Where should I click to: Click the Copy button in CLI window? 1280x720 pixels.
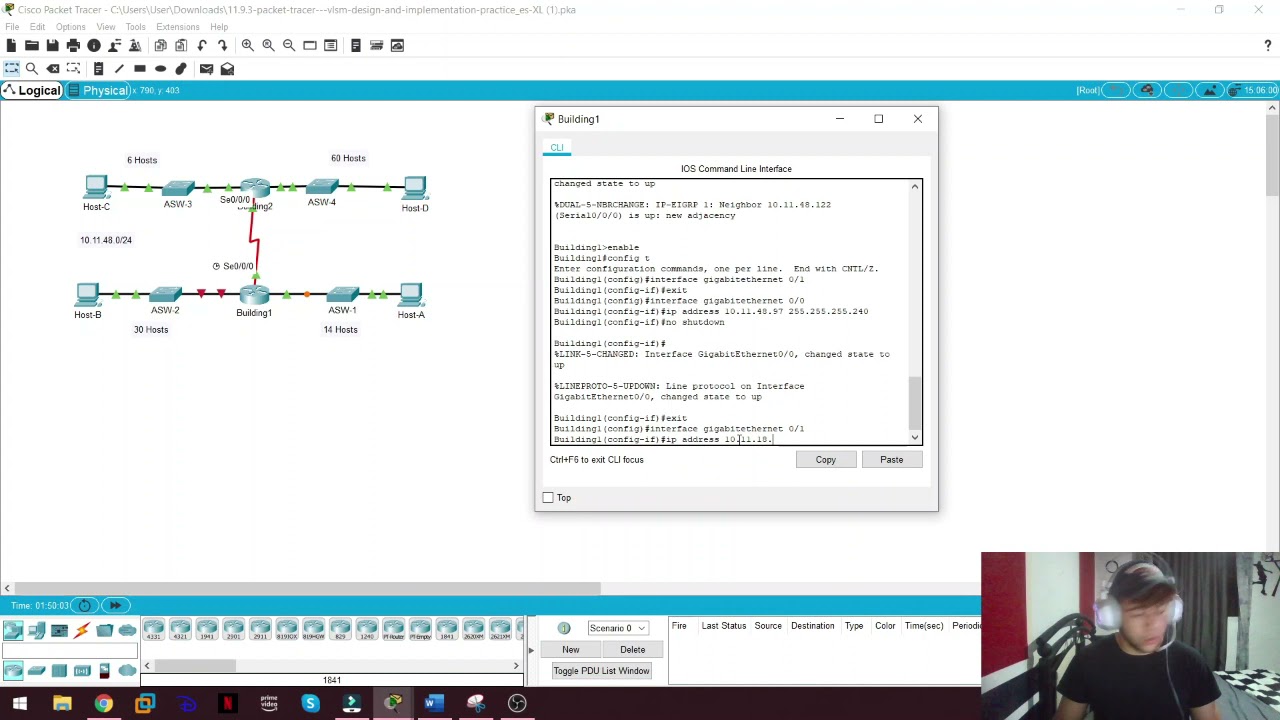tap(825, 460)
